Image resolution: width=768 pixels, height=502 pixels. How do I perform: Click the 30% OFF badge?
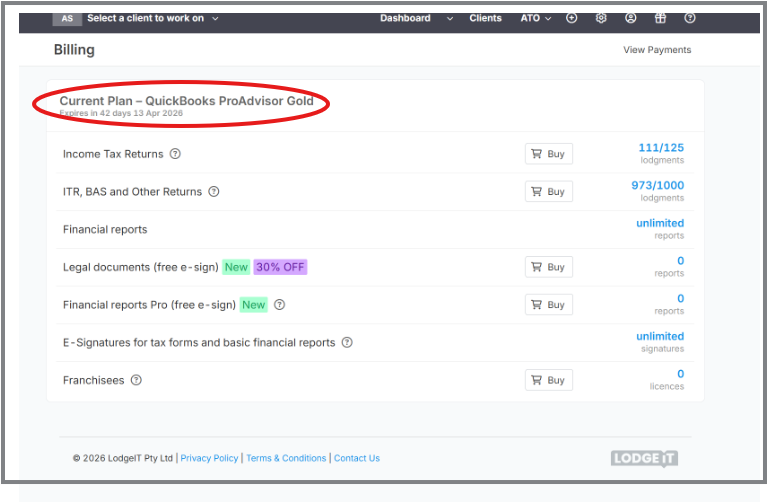click(280, 267)
